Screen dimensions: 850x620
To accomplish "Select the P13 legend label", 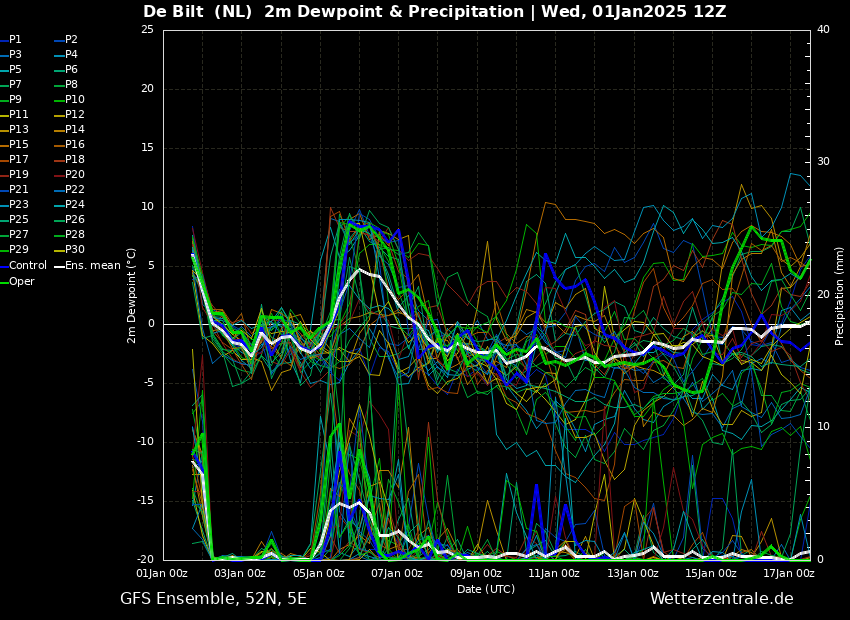I will (x=18, y=130).
